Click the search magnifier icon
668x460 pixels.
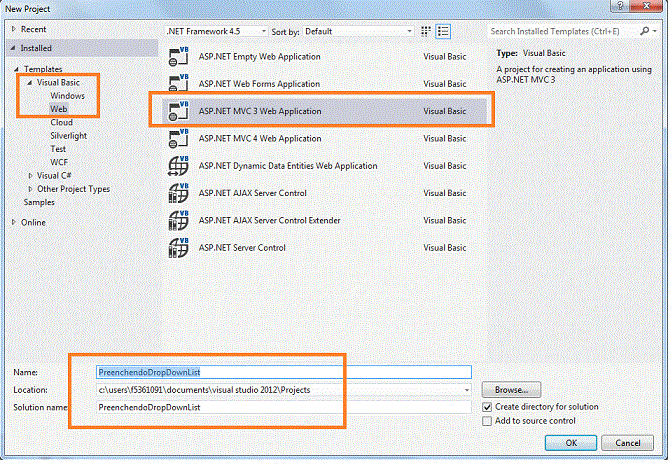coord(645,31)
